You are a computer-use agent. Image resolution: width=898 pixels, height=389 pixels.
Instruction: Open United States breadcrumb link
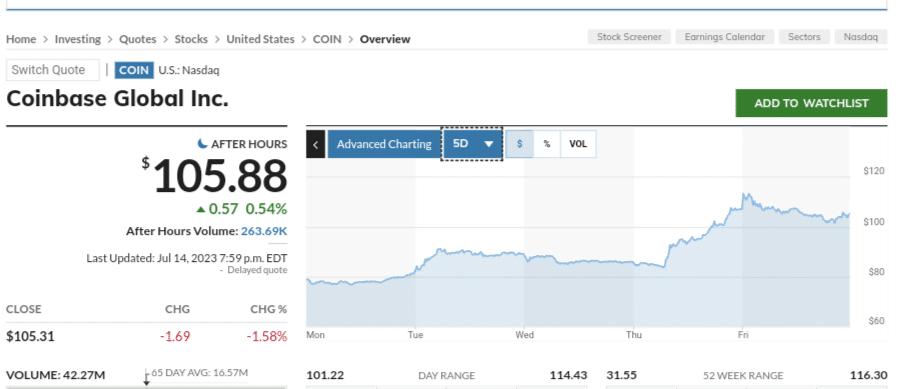click(x=260, y=39)
